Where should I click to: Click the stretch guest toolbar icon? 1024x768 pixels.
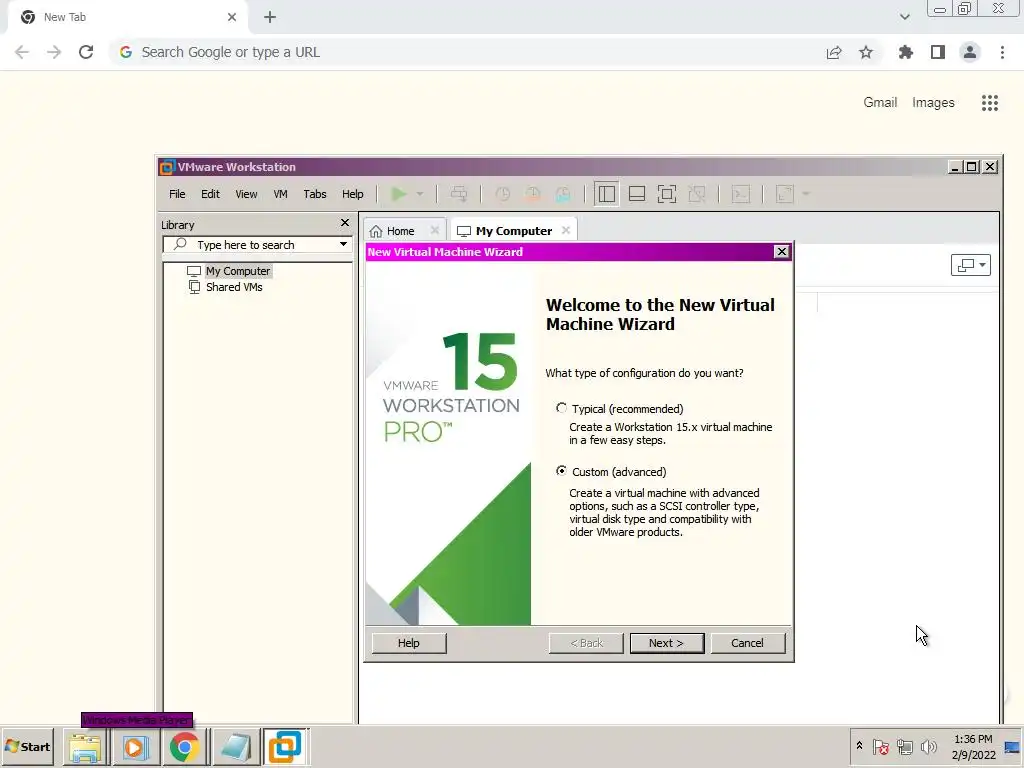[x=784, y=194]
